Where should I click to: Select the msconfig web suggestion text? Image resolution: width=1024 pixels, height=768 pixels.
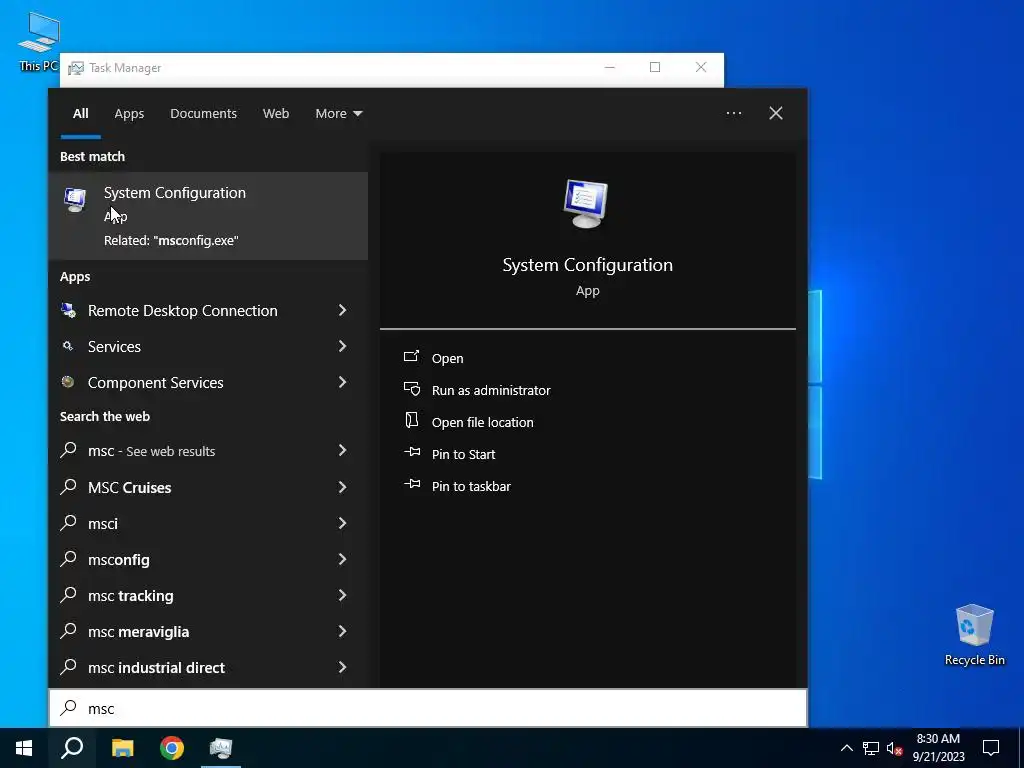click(x=119, y=560)
